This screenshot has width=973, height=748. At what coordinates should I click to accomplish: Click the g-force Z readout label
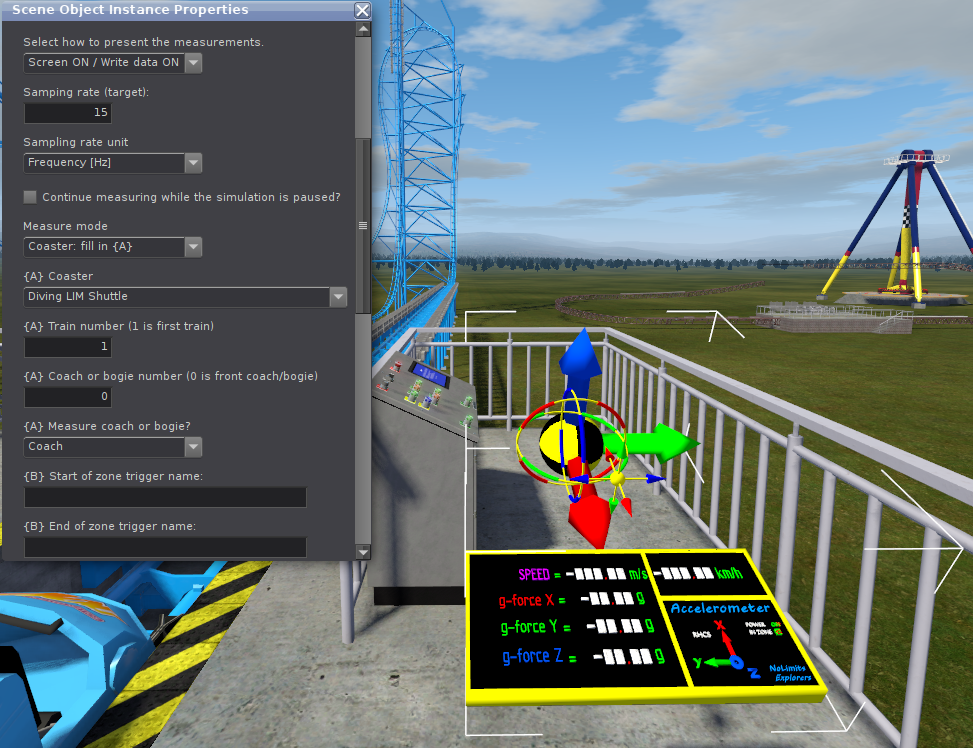click(x=532, y=656)
